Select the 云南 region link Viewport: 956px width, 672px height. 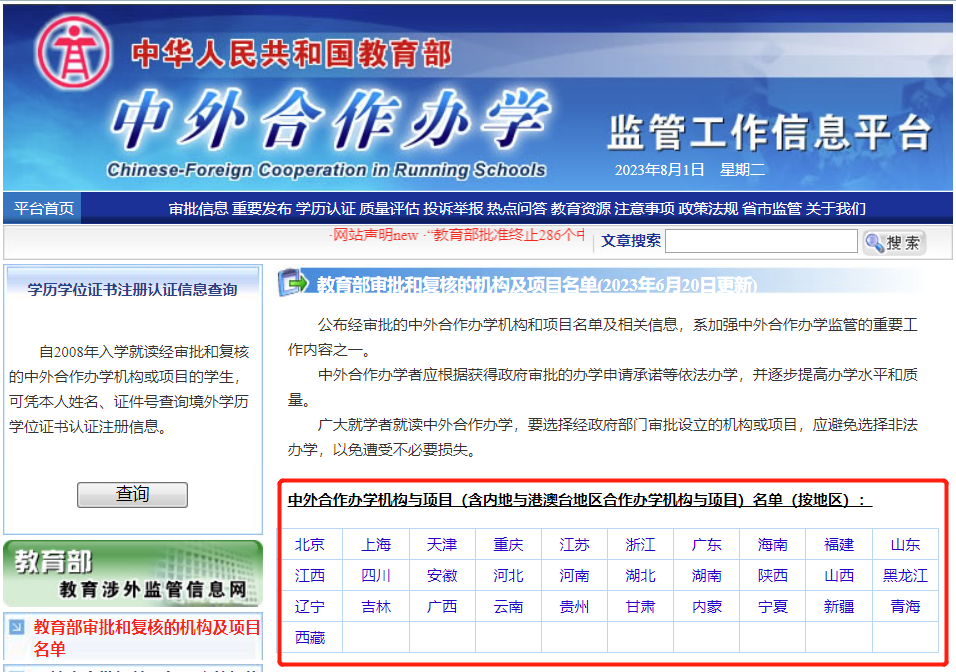pyautogui.click(x=508, y=607)
